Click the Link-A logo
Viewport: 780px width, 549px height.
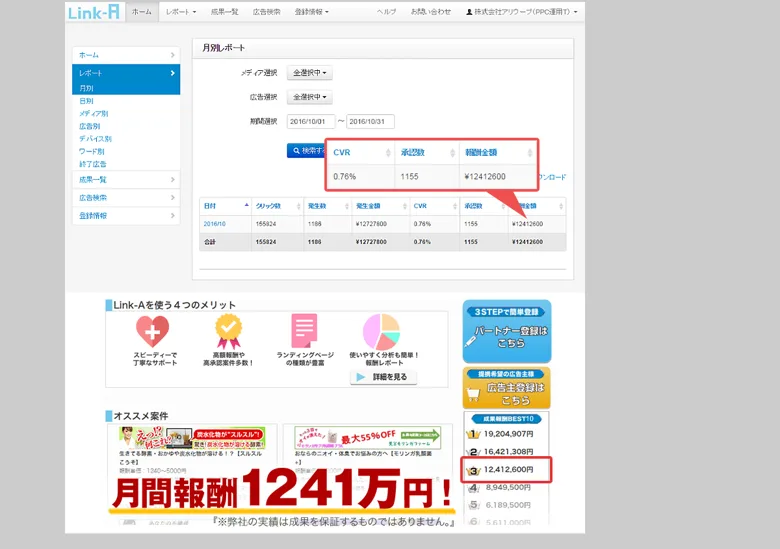[94, 12]
